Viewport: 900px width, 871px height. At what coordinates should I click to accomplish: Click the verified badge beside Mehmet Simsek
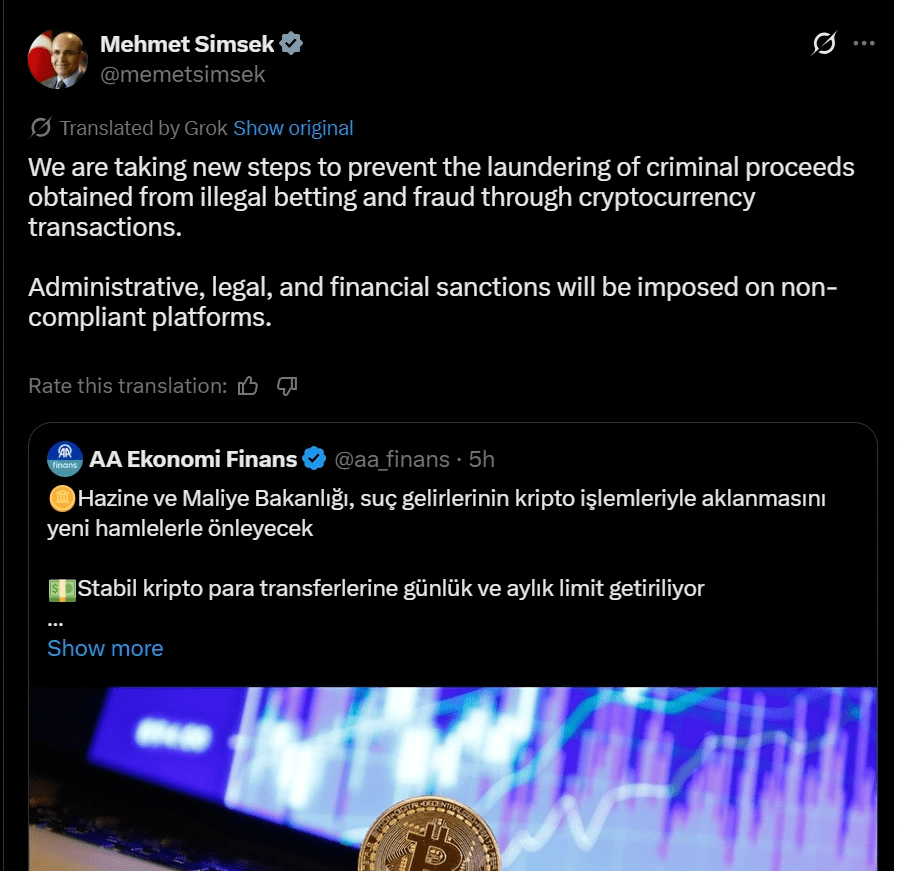pyautogui.click(x=291, y=44)
